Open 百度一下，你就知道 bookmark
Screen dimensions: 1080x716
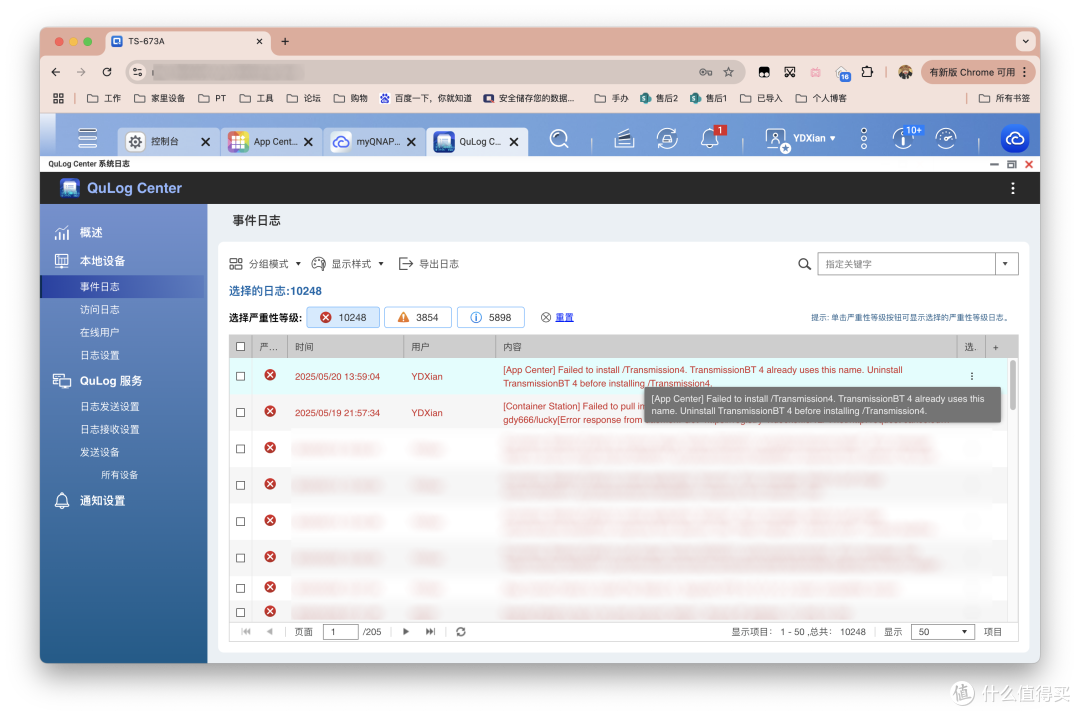pos(426,98)
